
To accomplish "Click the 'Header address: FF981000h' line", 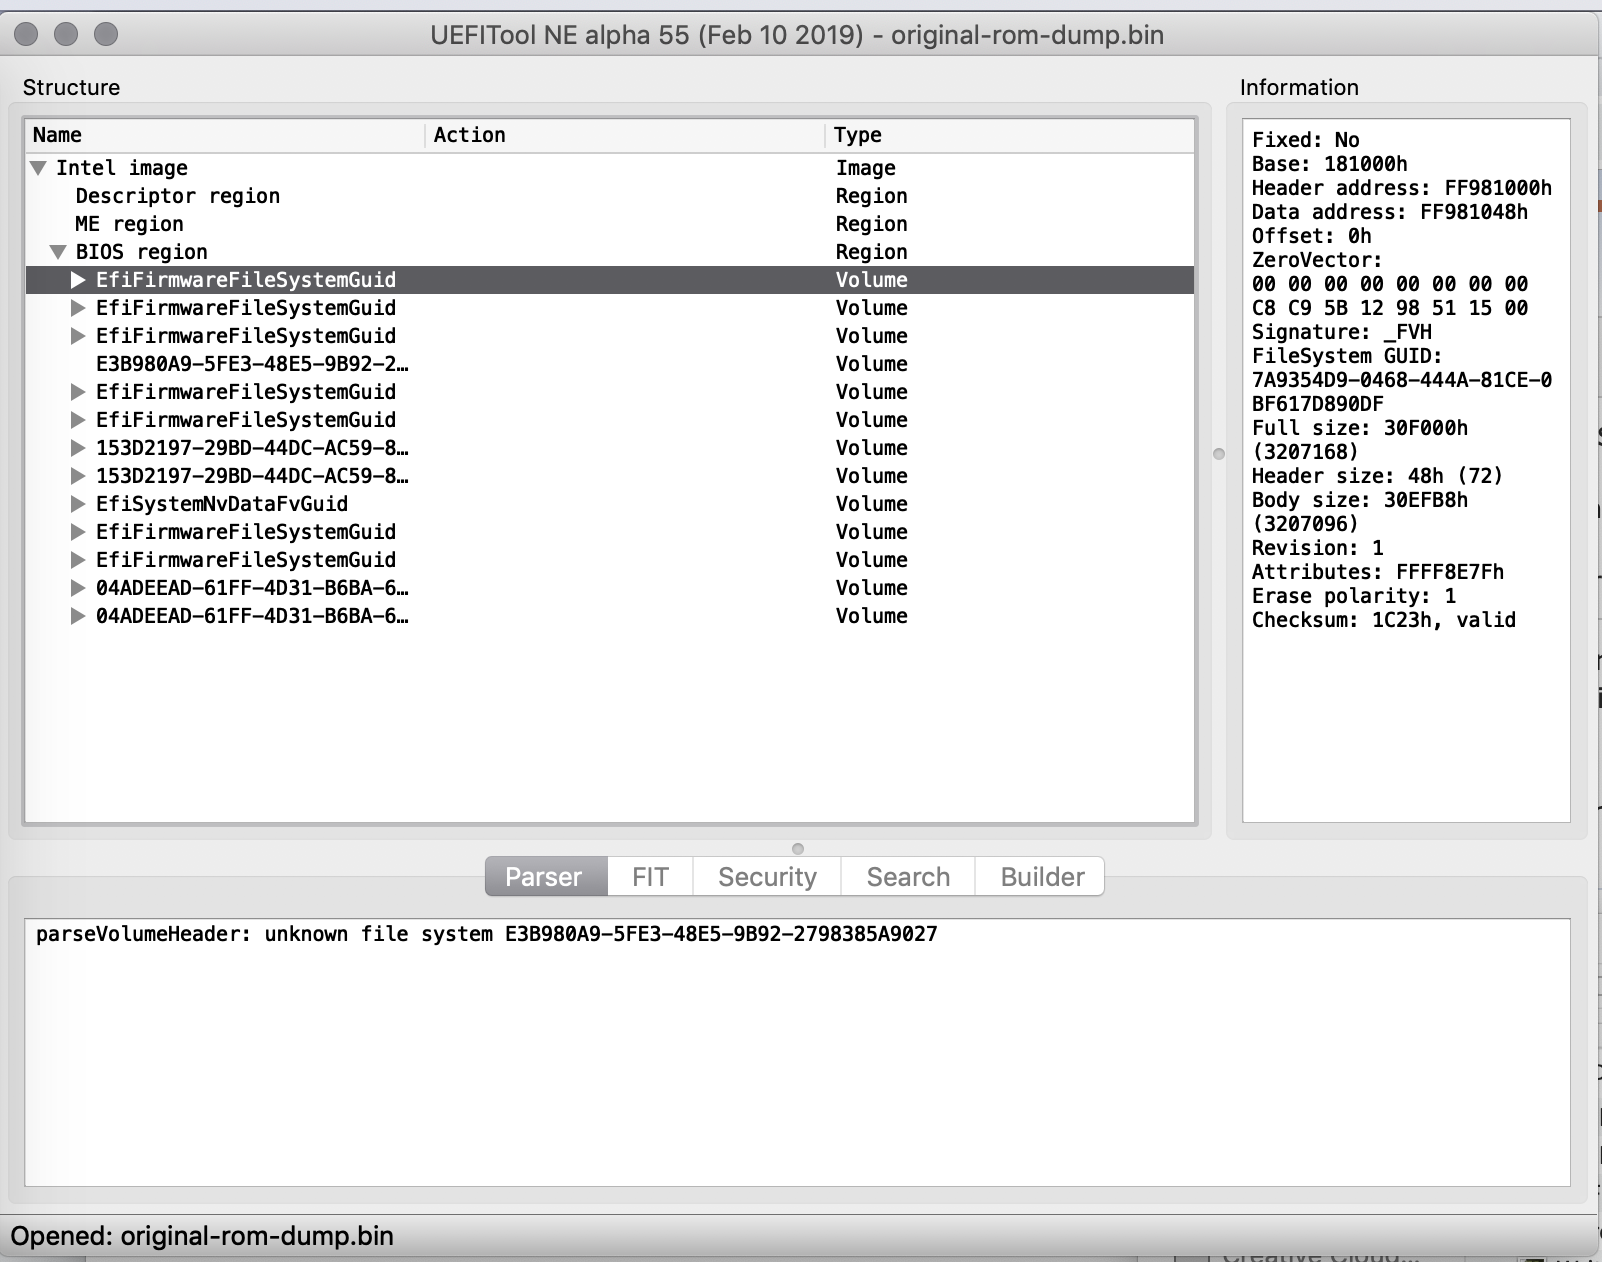I will pyautogui.click(x=1402, y=188).
